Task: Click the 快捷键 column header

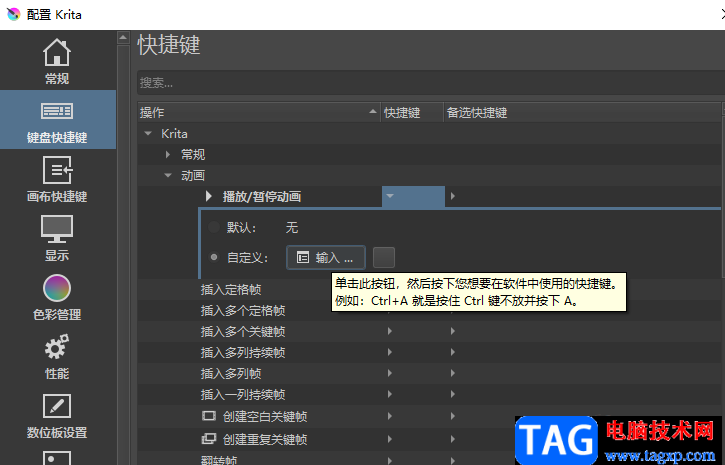Action: pos(412,112)
